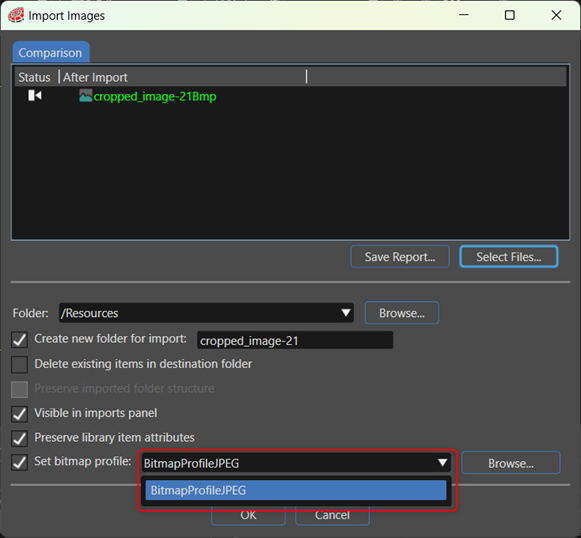Click the red app logo in title bar
The image size is (581, 538).
16,15
